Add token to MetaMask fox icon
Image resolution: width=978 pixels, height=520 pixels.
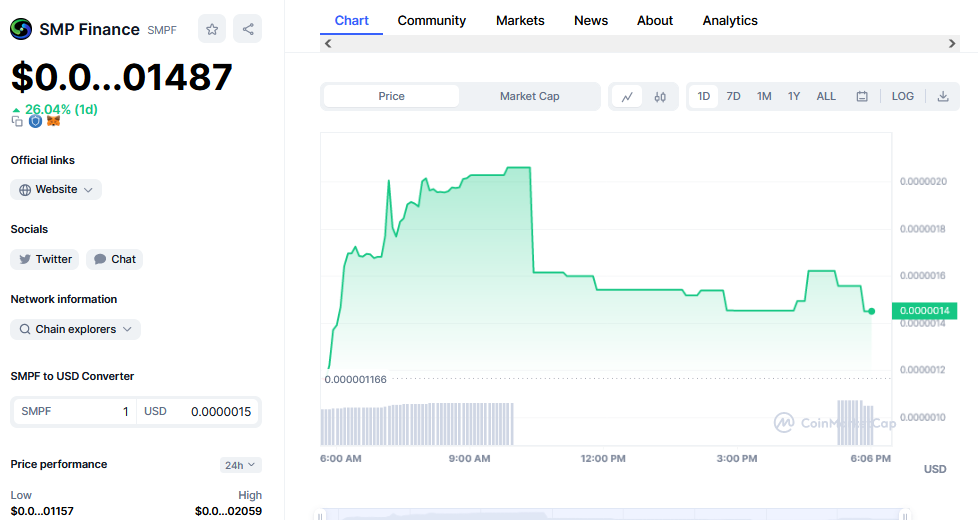(54, 121)
